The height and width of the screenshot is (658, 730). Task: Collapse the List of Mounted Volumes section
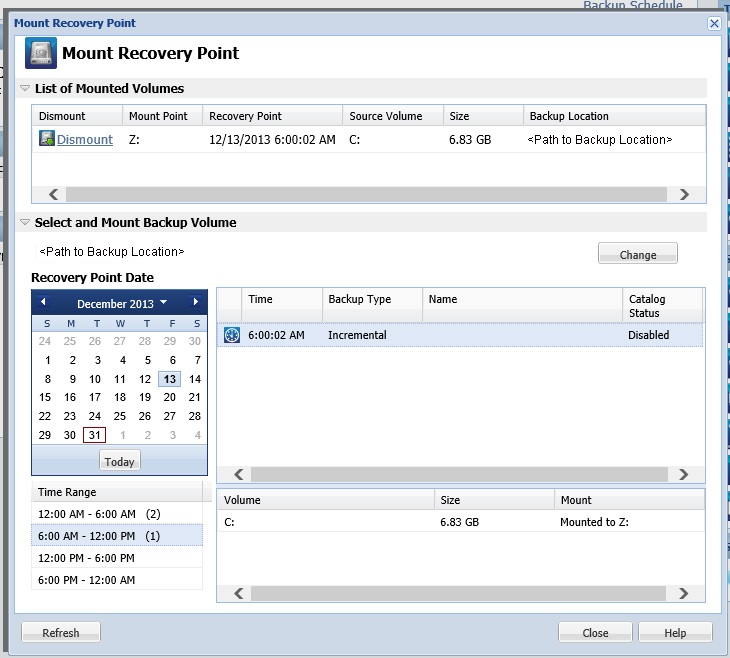coord(25,89)
